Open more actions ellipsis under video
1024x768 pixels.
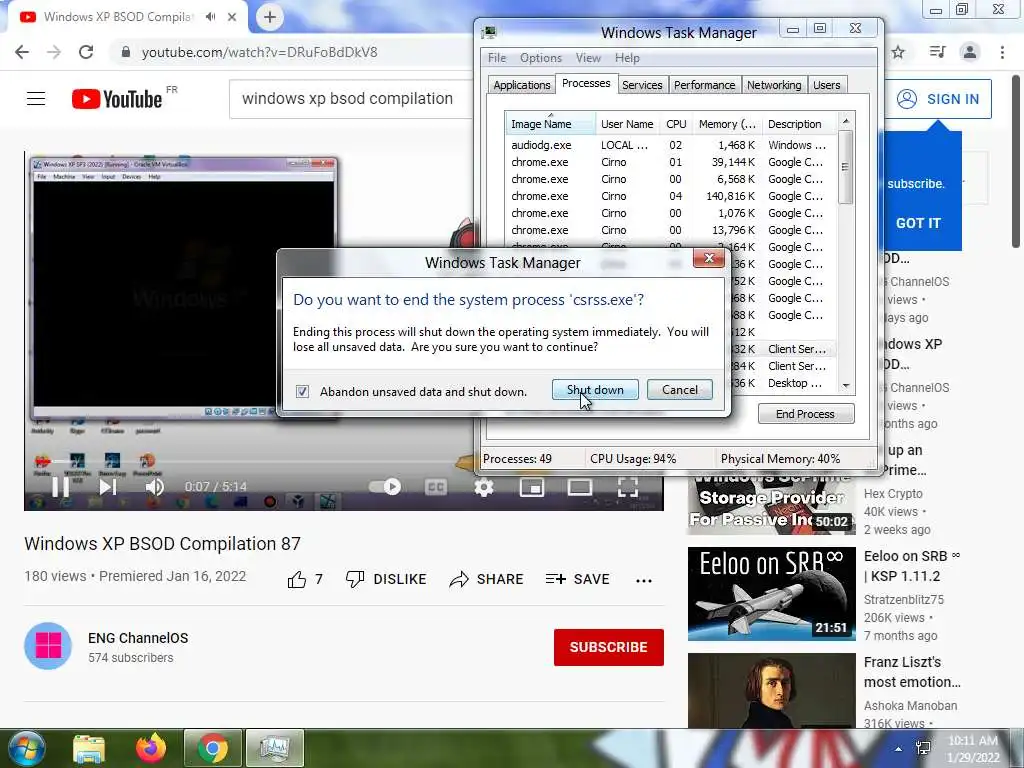click(644, 580)
